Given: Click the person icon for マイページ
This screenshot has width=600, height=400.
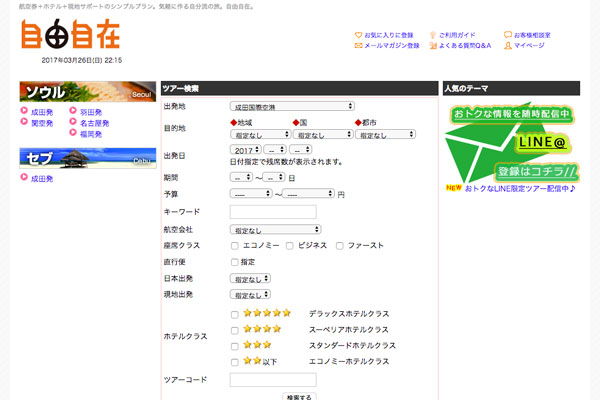Looking at the screenshot, I should tap(508, 46).
